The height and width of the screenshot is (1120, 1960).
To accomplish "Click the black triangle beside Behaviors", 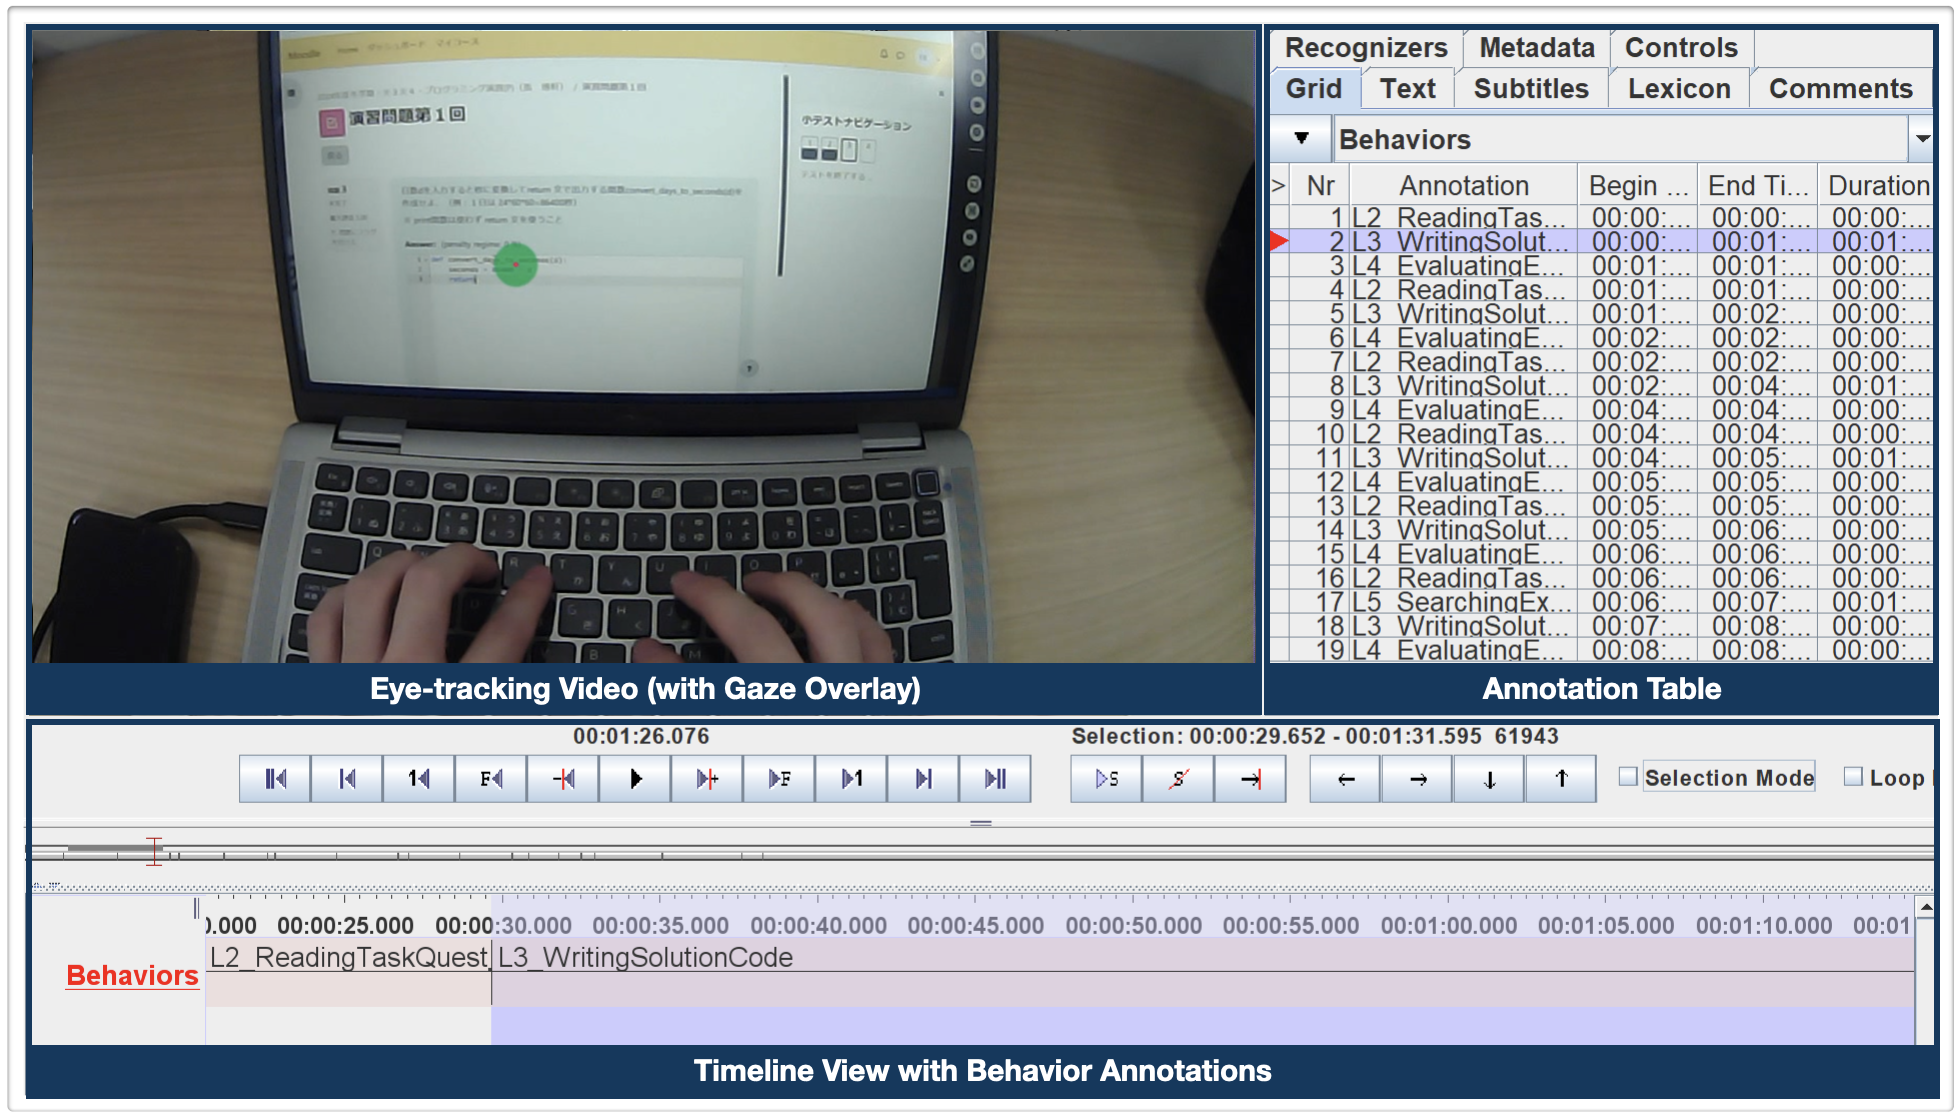I will pos(1301,138).
